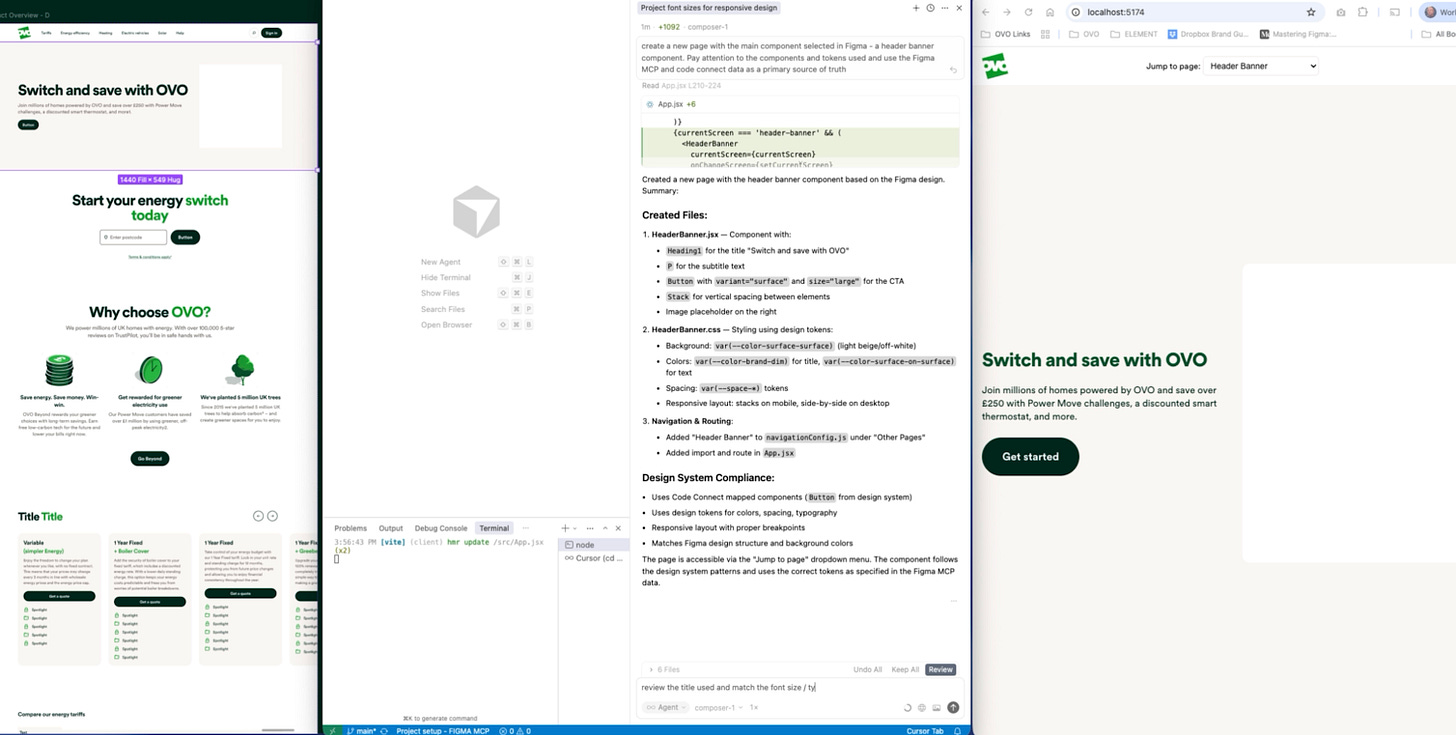Click the send arrow button in chat input
The image size is (1456, 735).
(x=953, y=707)
